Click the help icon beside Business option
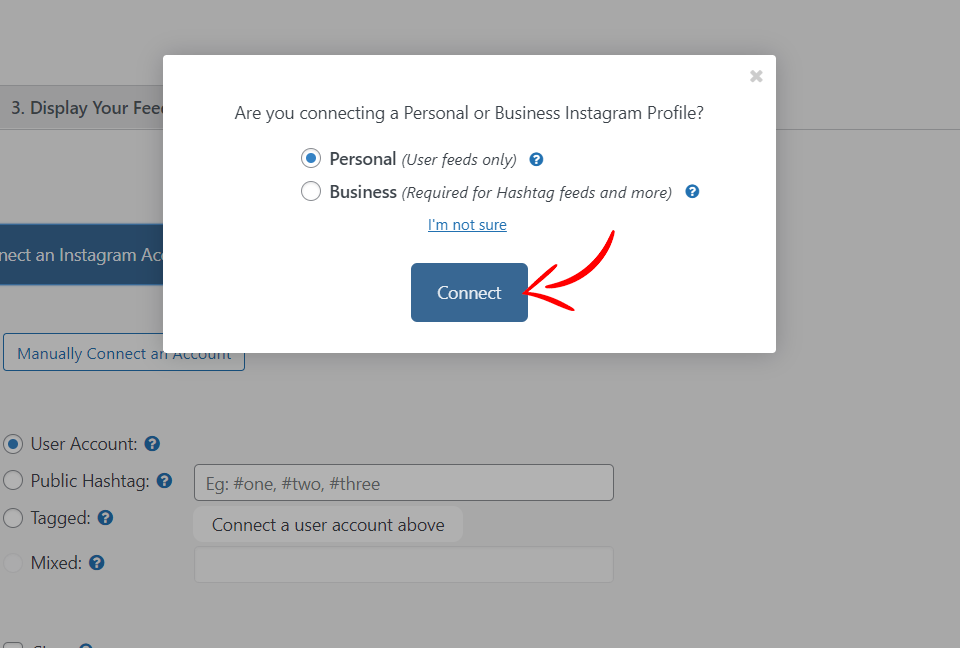This screenshot has height=648, width=960. 692,192
